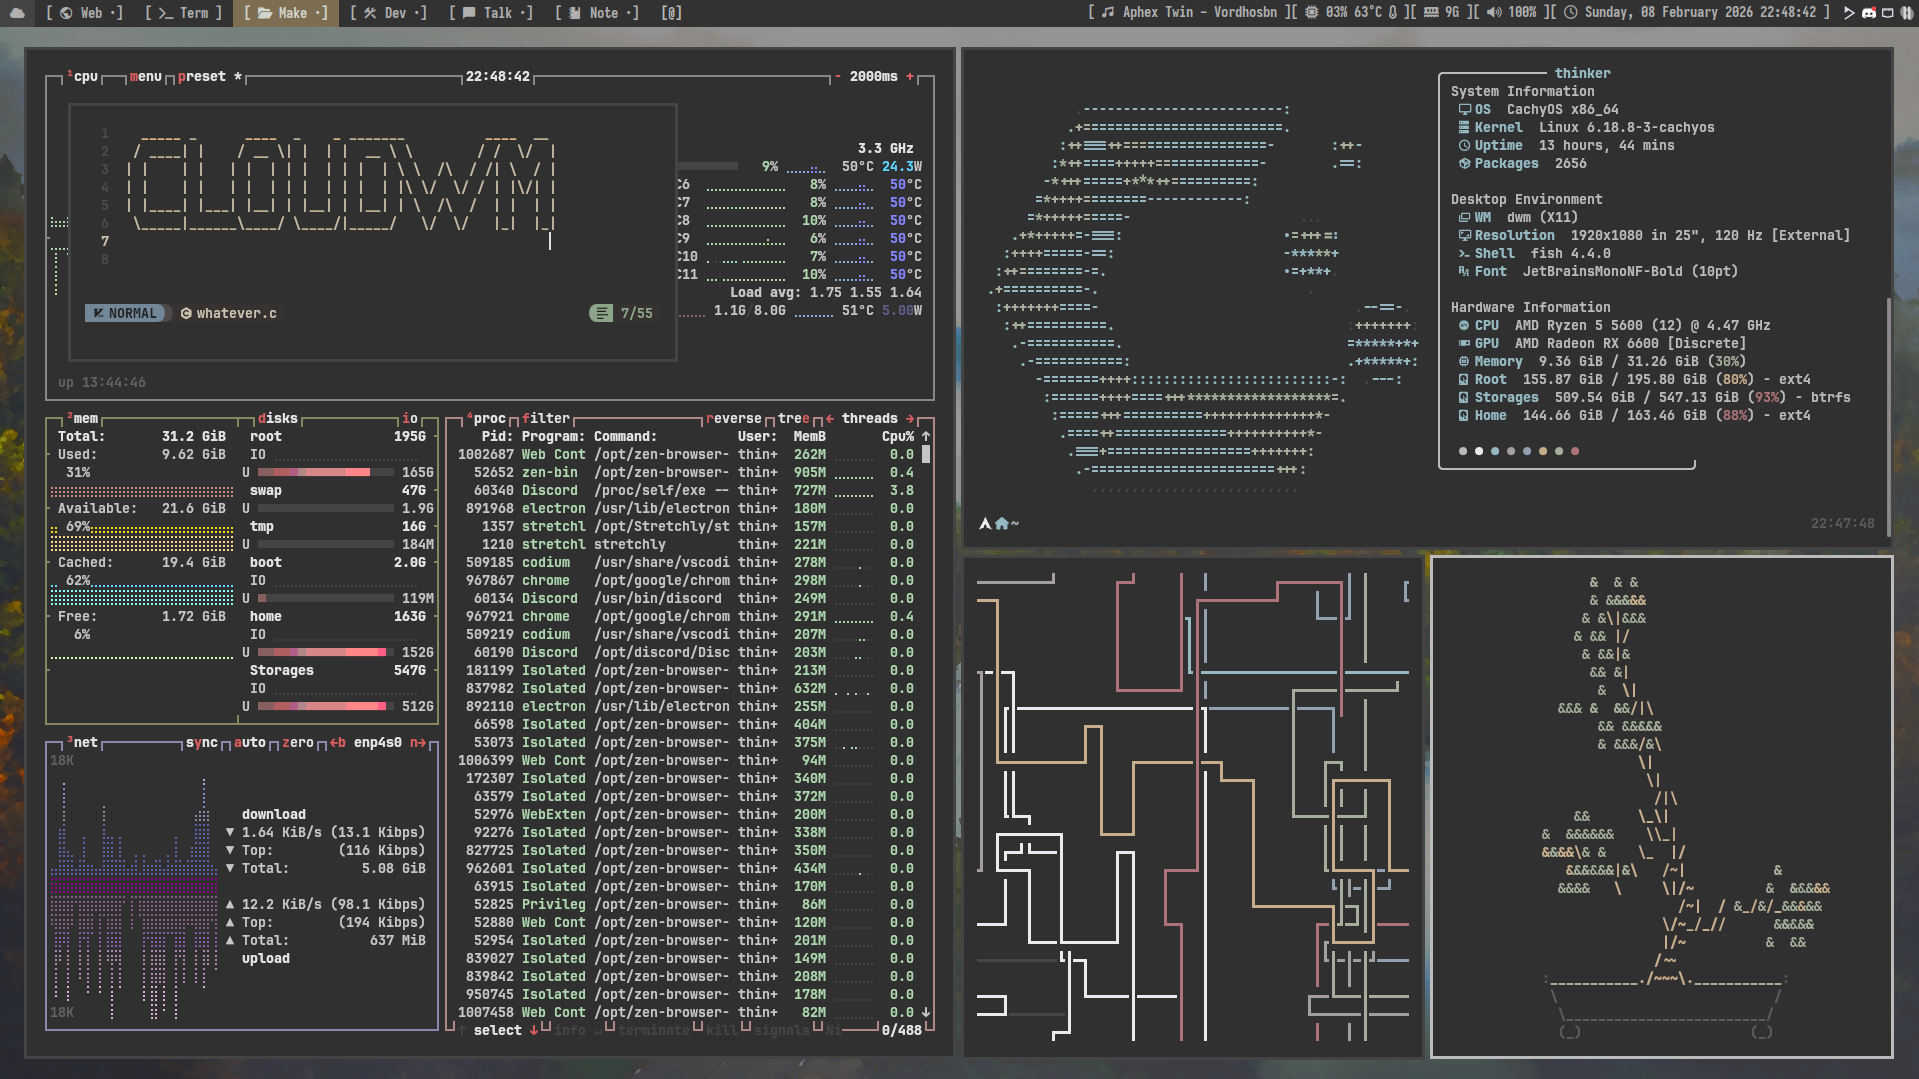This screenshot has width=1919, height=1079.
Task: Click the kill action in the proc footer
Action: 721,1030
